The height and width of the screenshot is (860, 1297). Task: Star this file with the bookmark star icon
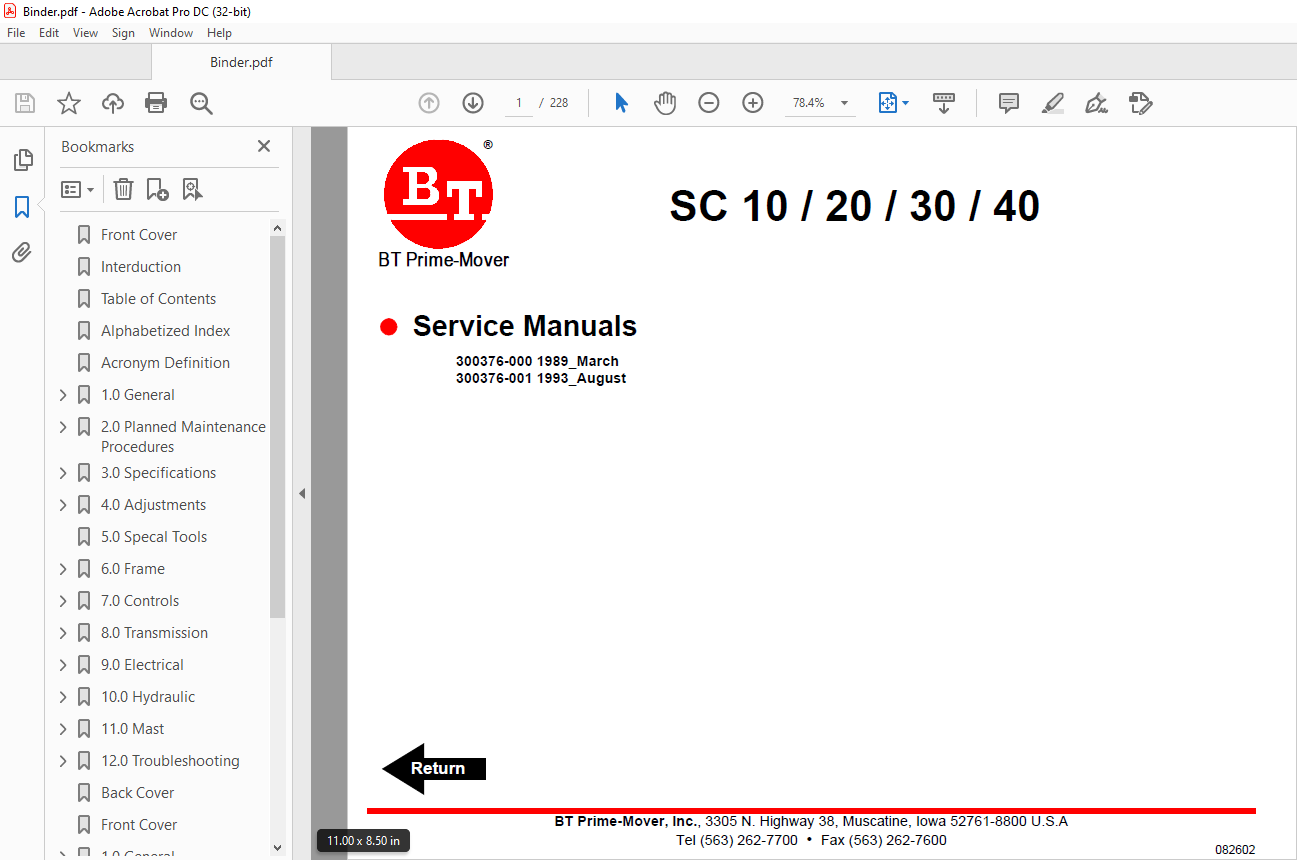[69, 103]
